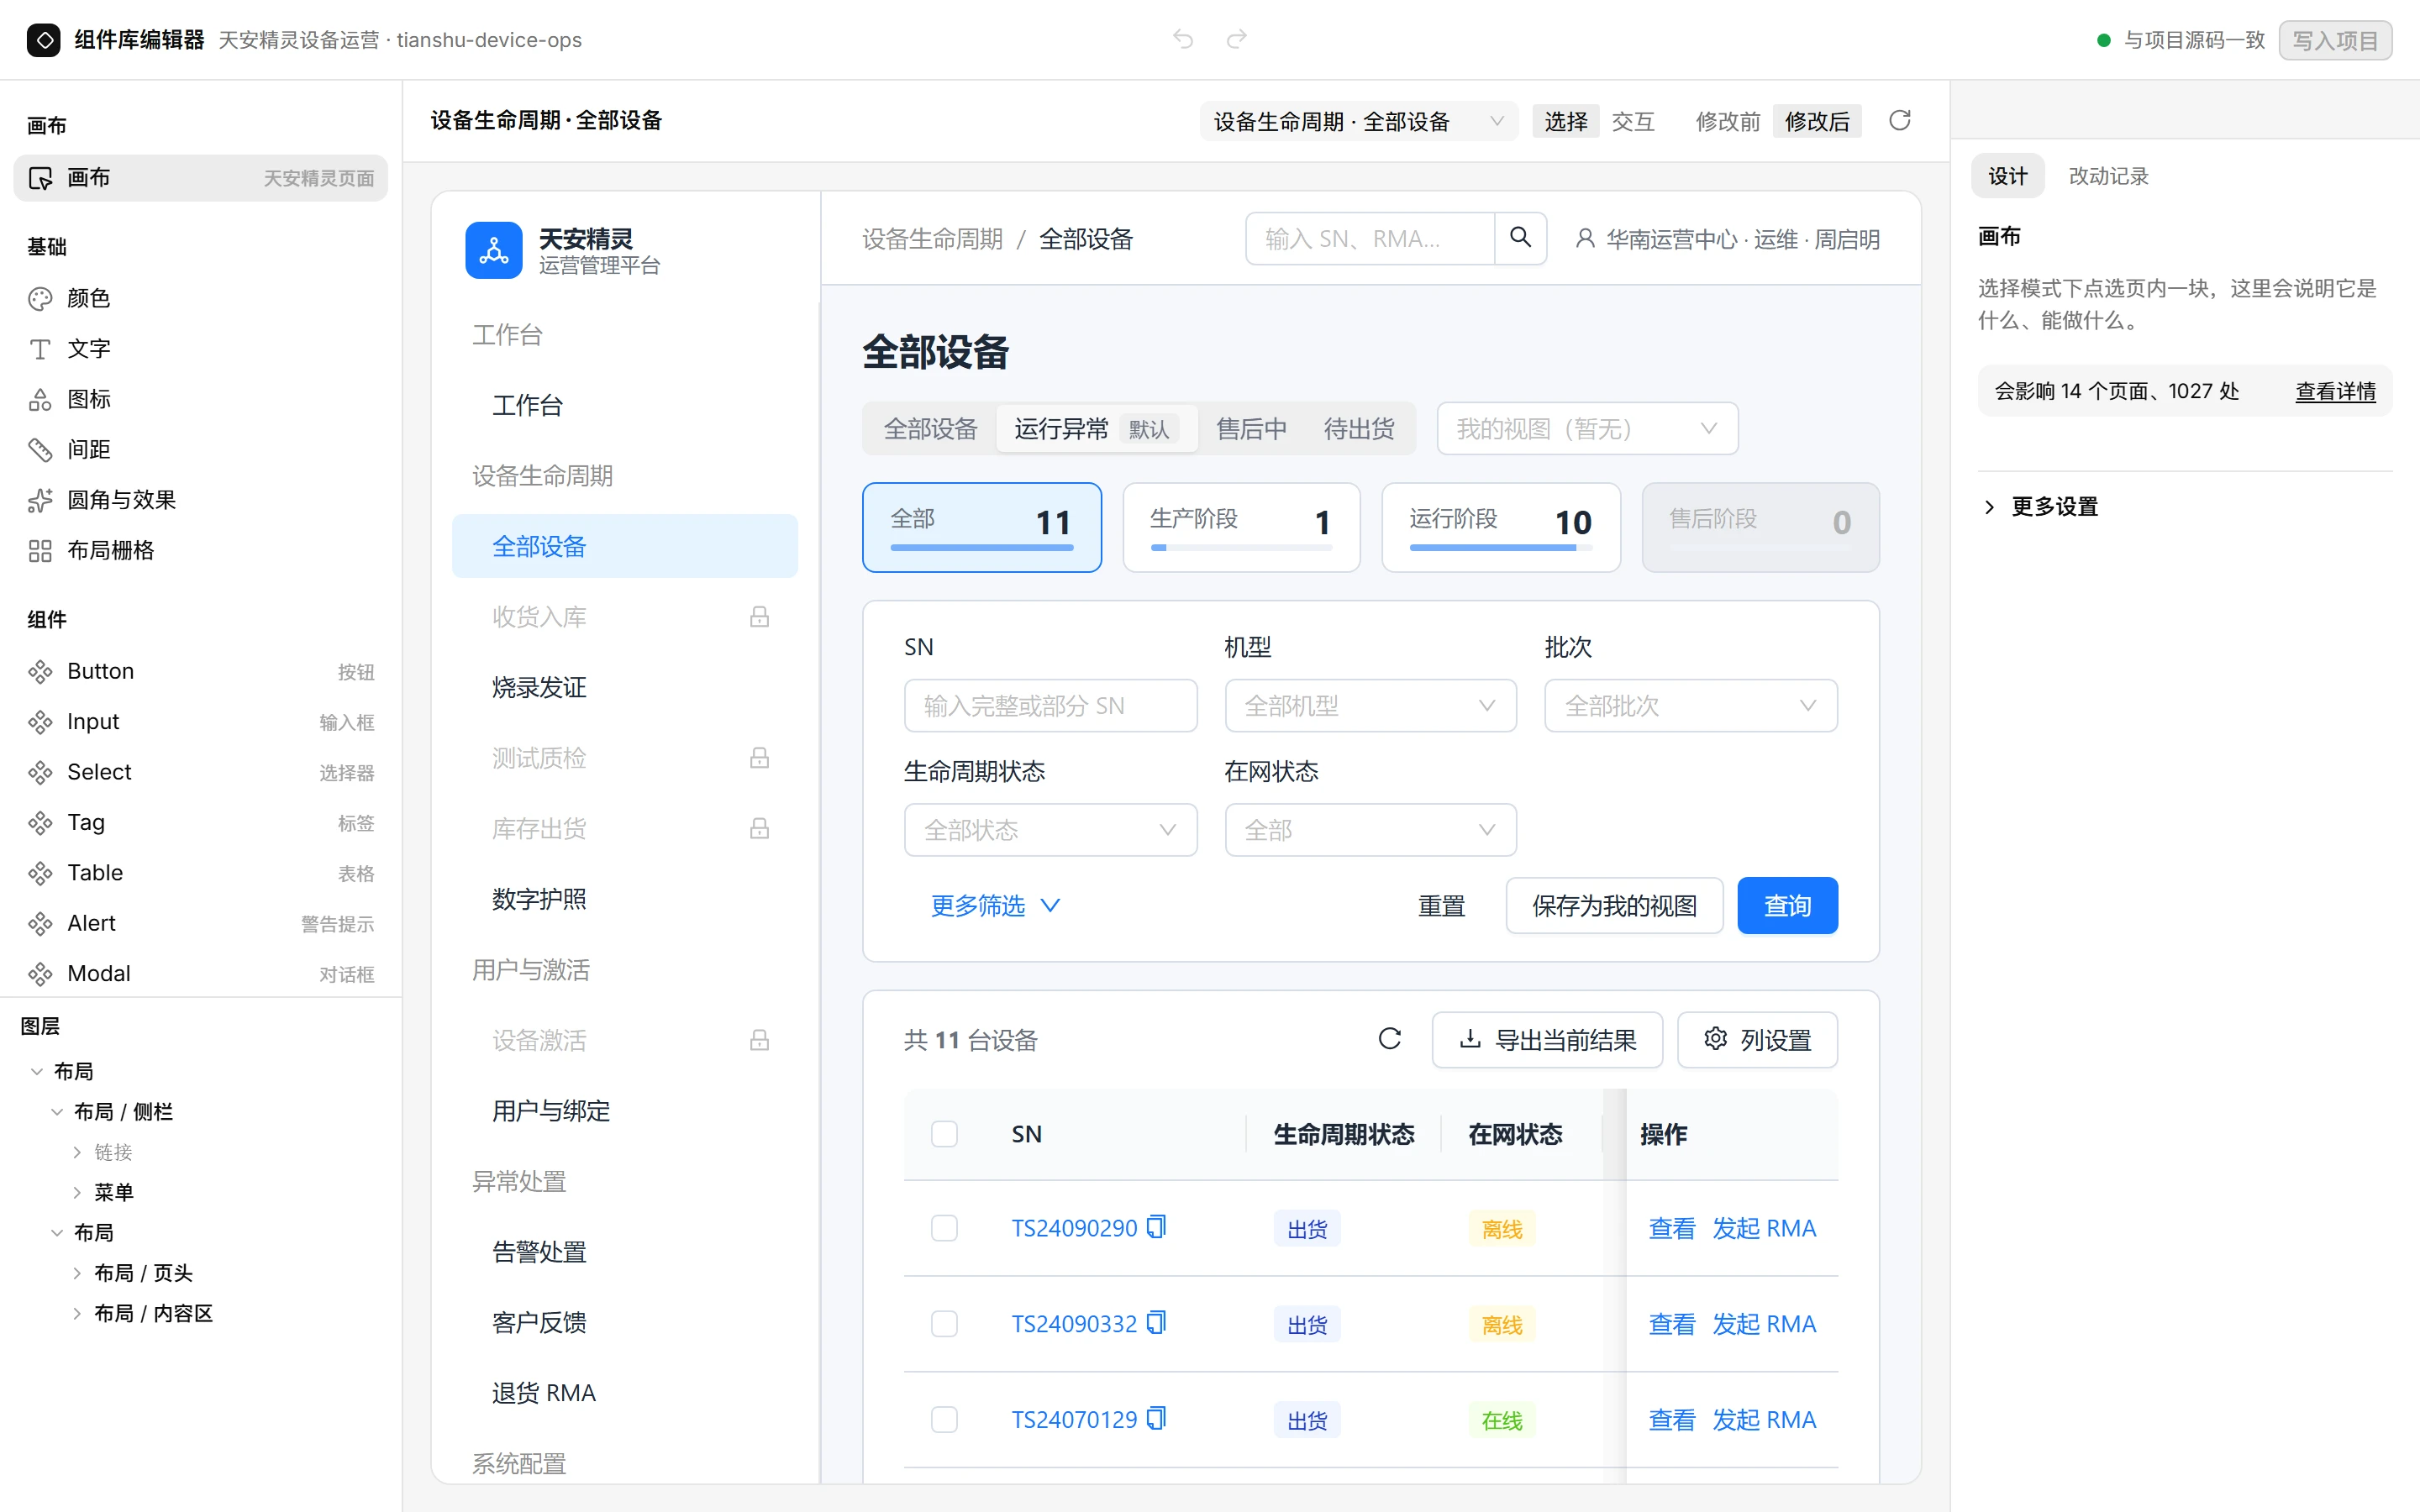
Task: Click the redo arrow icon
Action: [x=1237, y=39]
